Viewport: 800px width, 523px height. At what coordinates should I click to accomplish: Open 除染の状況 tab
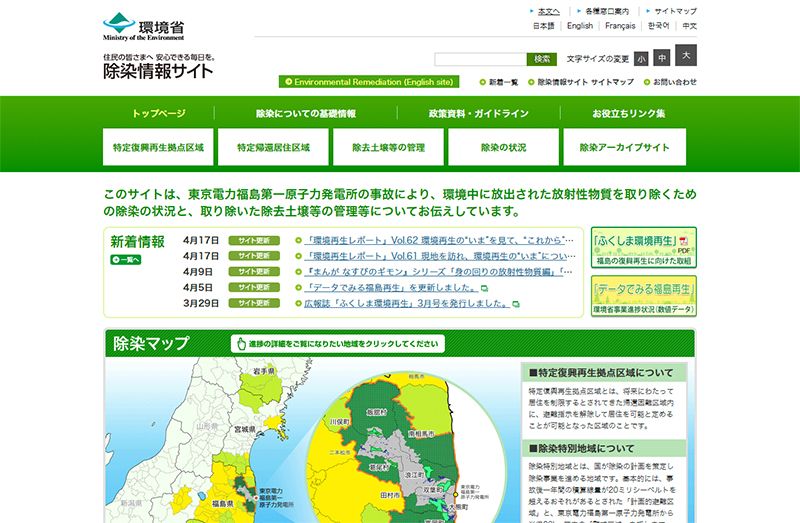(x=504, y=147)
